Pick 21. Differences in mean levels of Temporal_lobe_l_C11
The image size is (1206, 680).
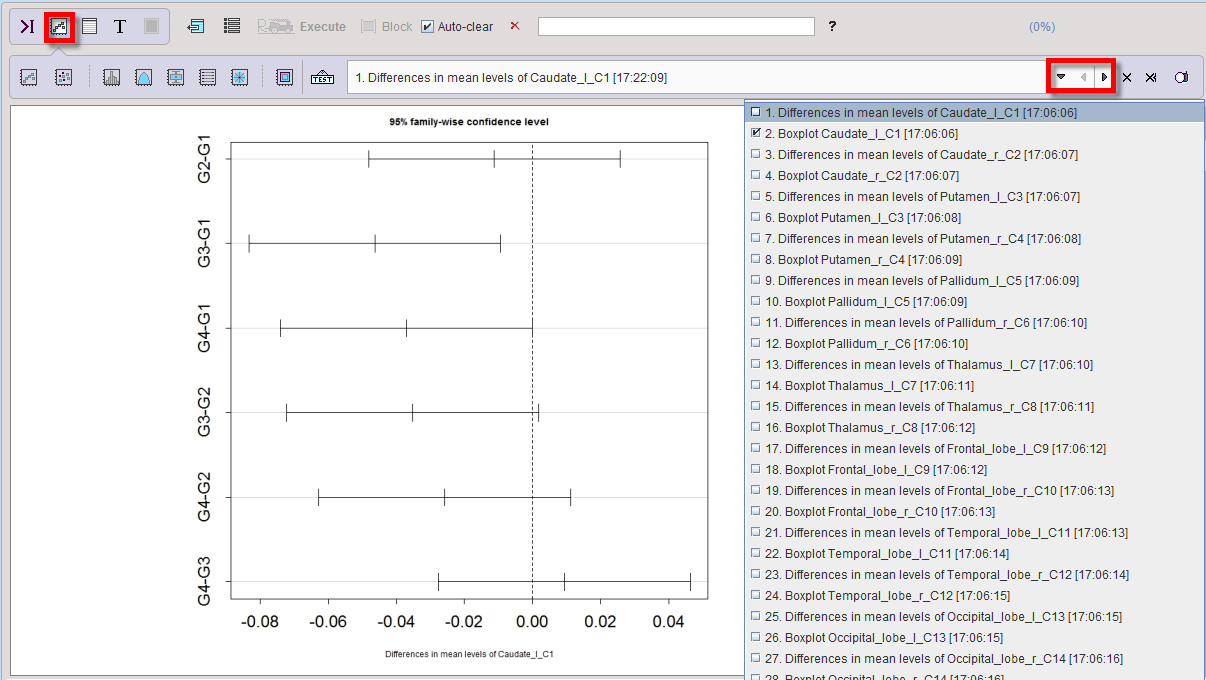coord(975,533)
